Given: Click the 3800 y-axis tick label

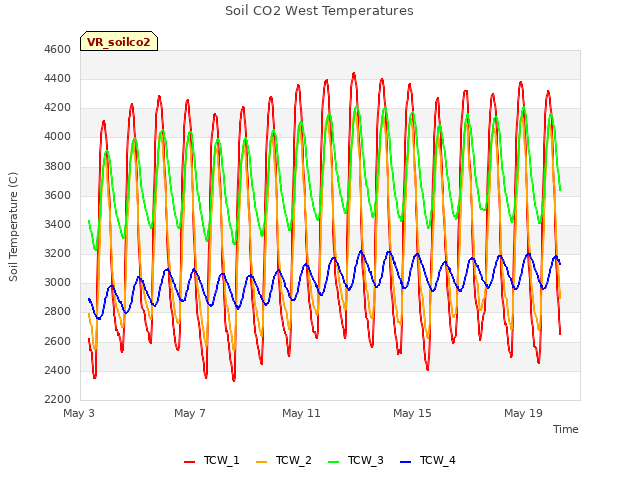Looking at the screenshot, I should pos(58,166).
